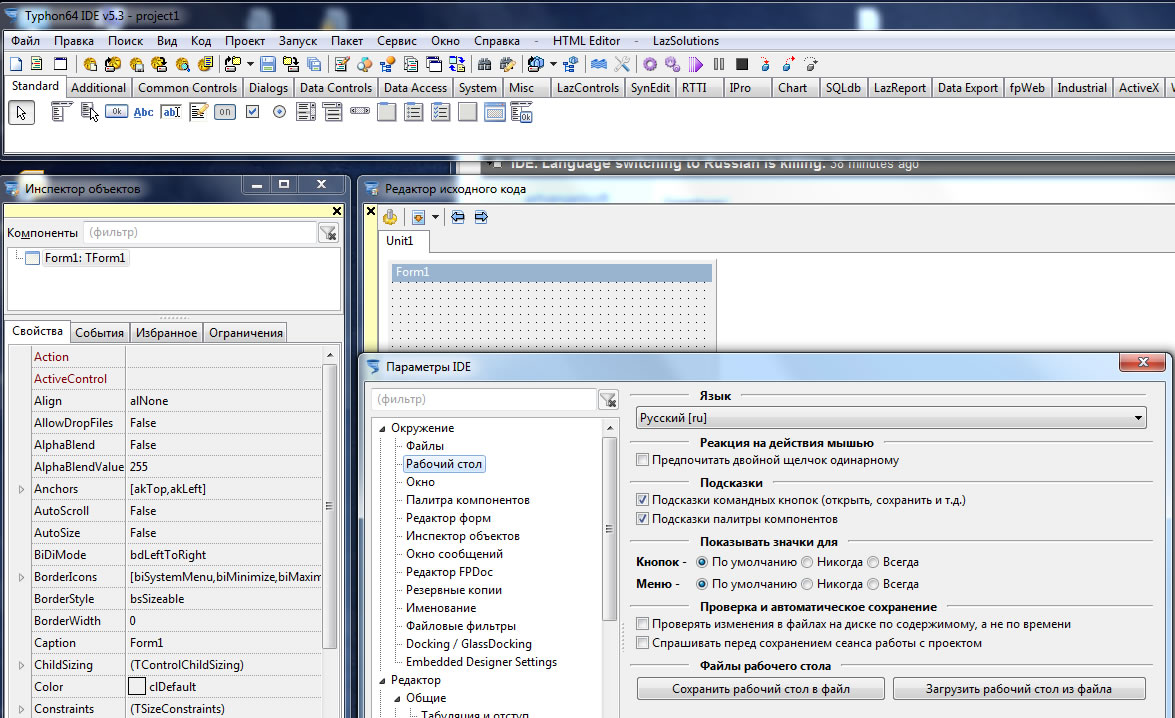This screenshot has height=718, width=1175.
Task: Switch to the Additional palette tab
Action: click(x=98, y=88)
